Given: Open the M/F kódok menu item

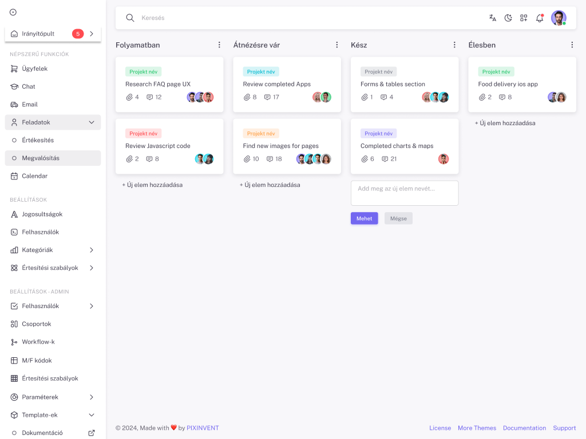Looking at the screenshot, I should tap(53, 361).
